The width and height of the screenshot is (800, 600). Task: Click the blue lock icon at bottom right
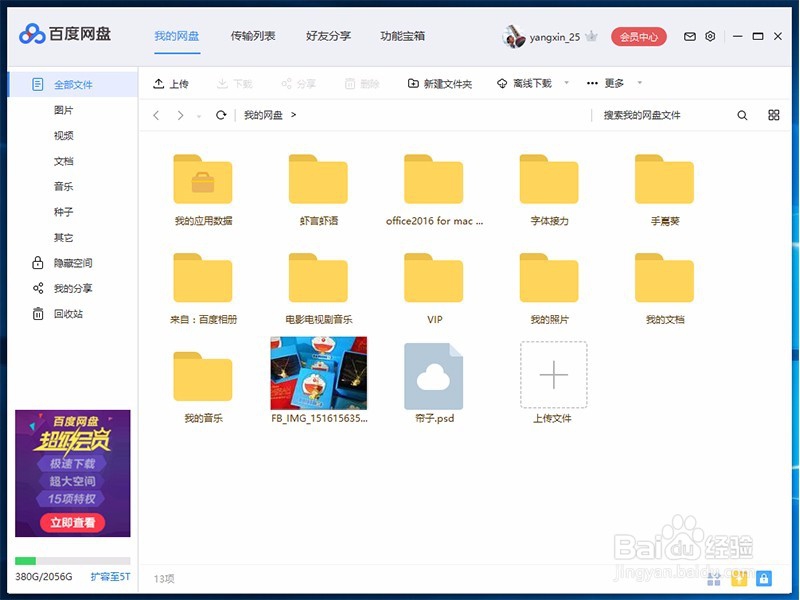click(765, 578)
